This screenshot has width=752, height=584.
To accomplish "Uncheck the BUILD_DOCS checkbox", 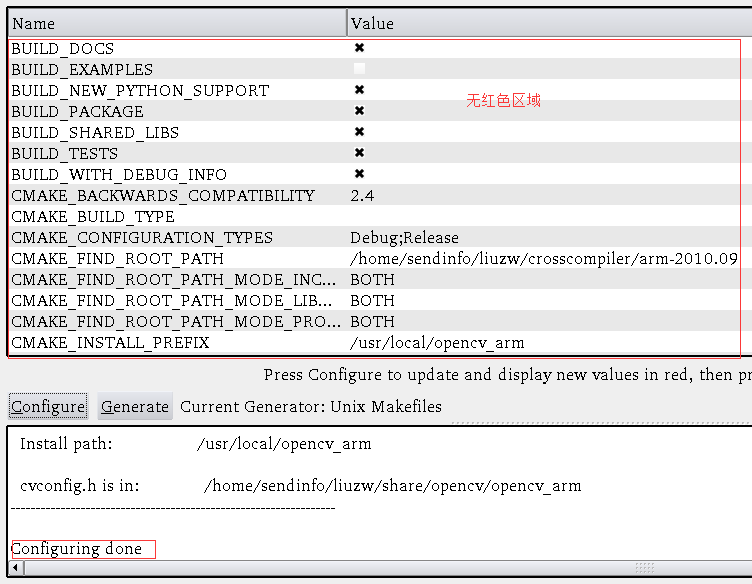I will 359,47.
